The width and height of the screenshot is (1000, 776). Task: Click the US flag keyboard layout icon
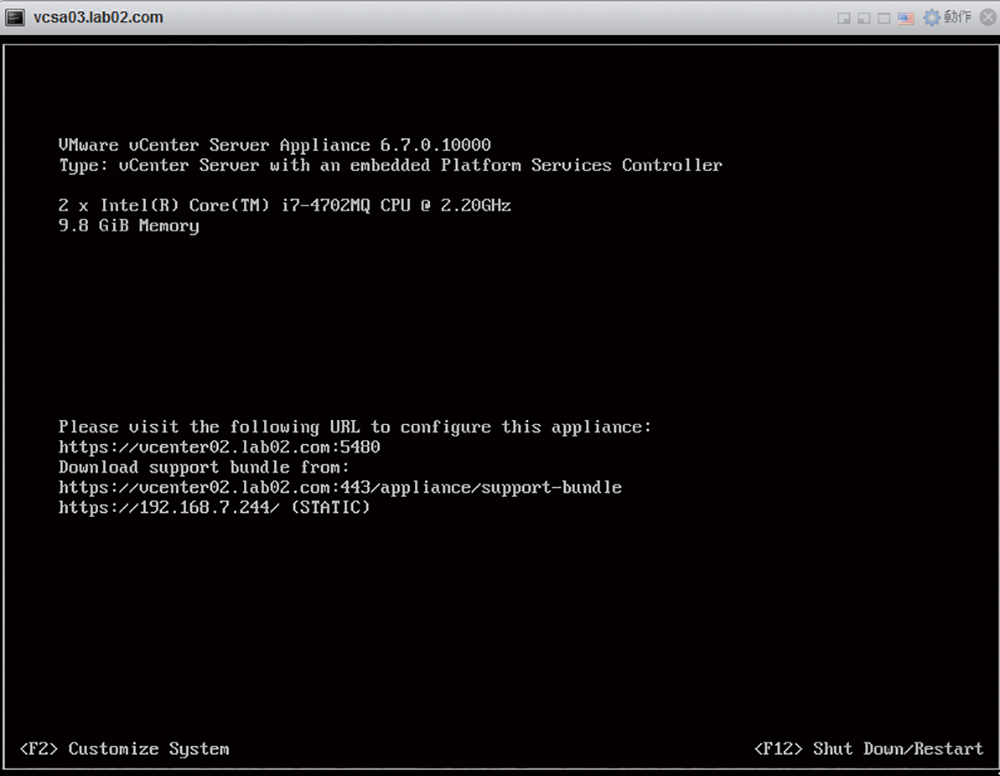906,18
